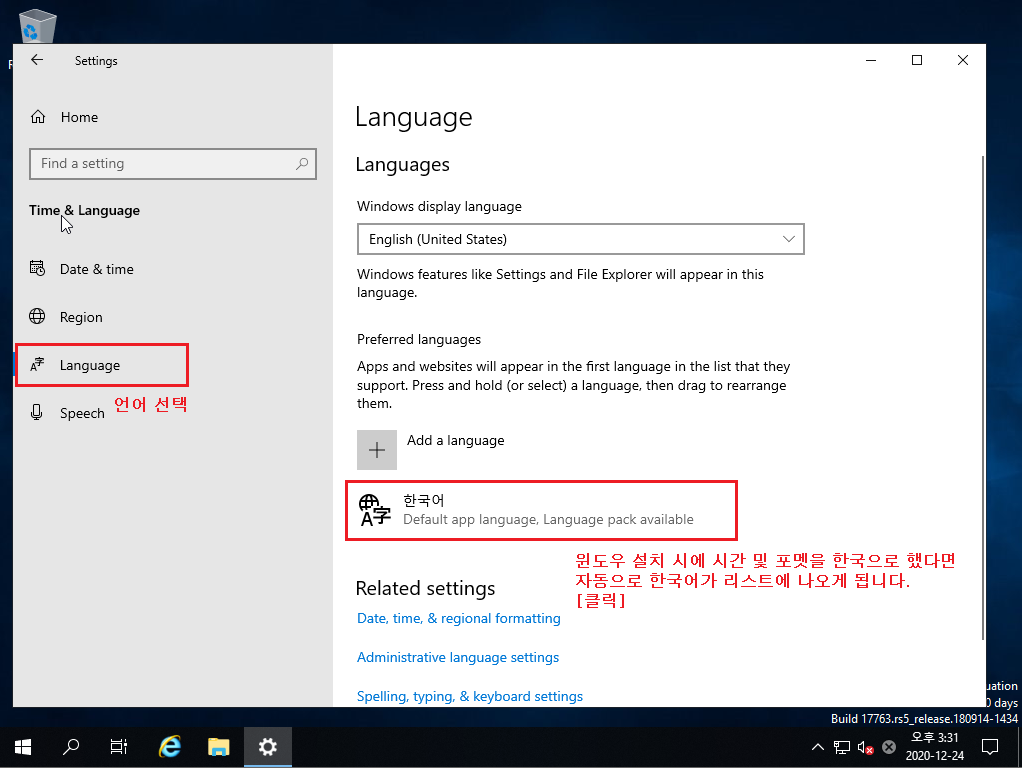Click the network tray icon
This screenshot has width=1022, height=768.
(x=841, y=747)
